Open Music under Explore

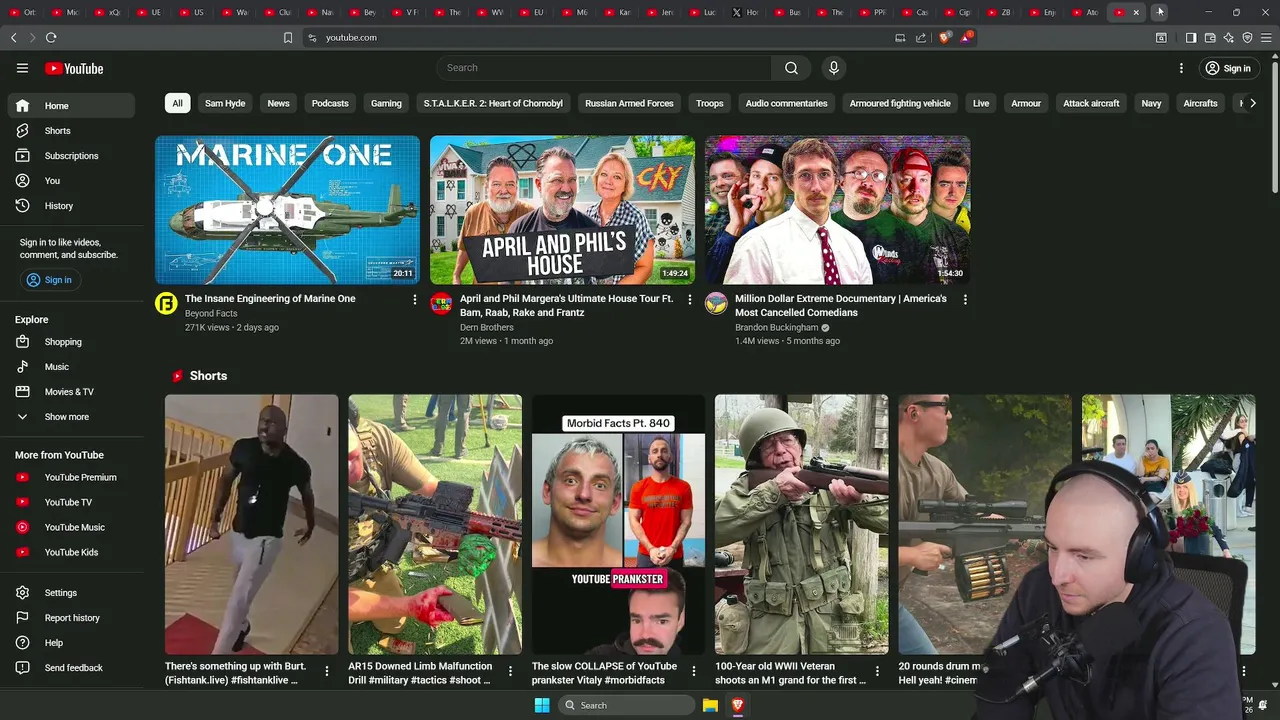71,367
